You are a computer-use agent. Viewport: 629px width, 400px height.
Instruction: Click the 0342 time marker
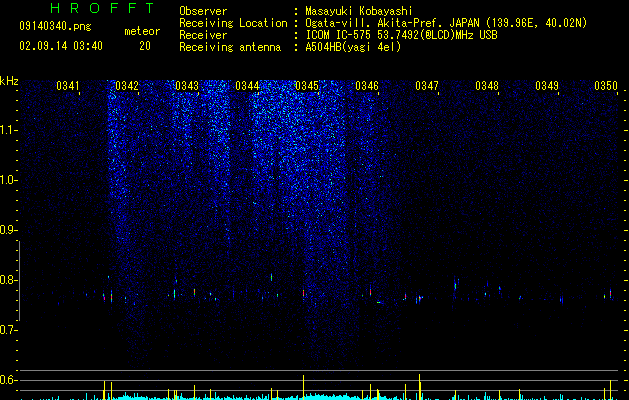pyautogui.click(x=127, y=85)
